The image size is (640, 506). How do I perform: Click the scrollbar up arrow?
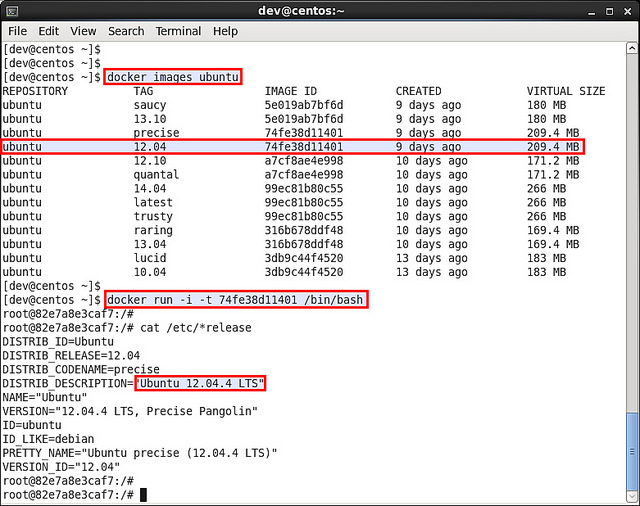pyautogui.click(x=632, y=49)
